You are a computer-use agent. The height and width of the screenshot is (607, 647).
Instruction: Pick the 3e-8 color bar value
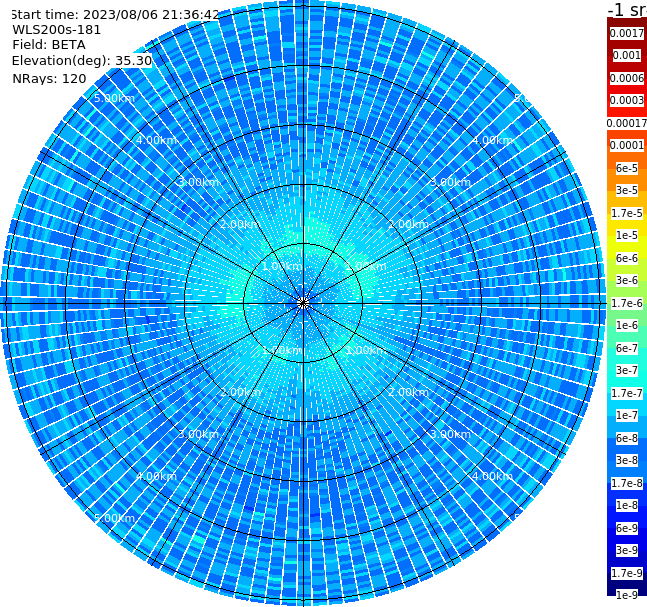coord(627,460)
